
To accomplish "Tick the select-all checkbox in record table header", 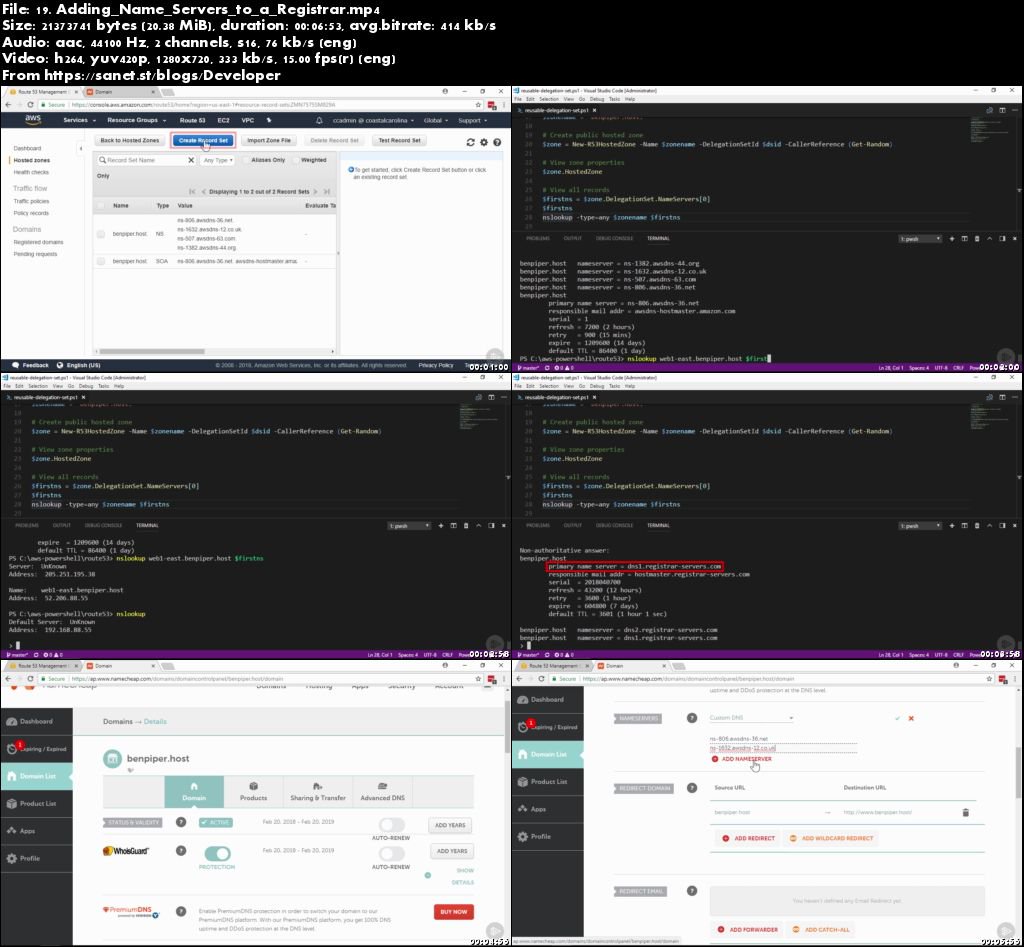I will 101,206.
